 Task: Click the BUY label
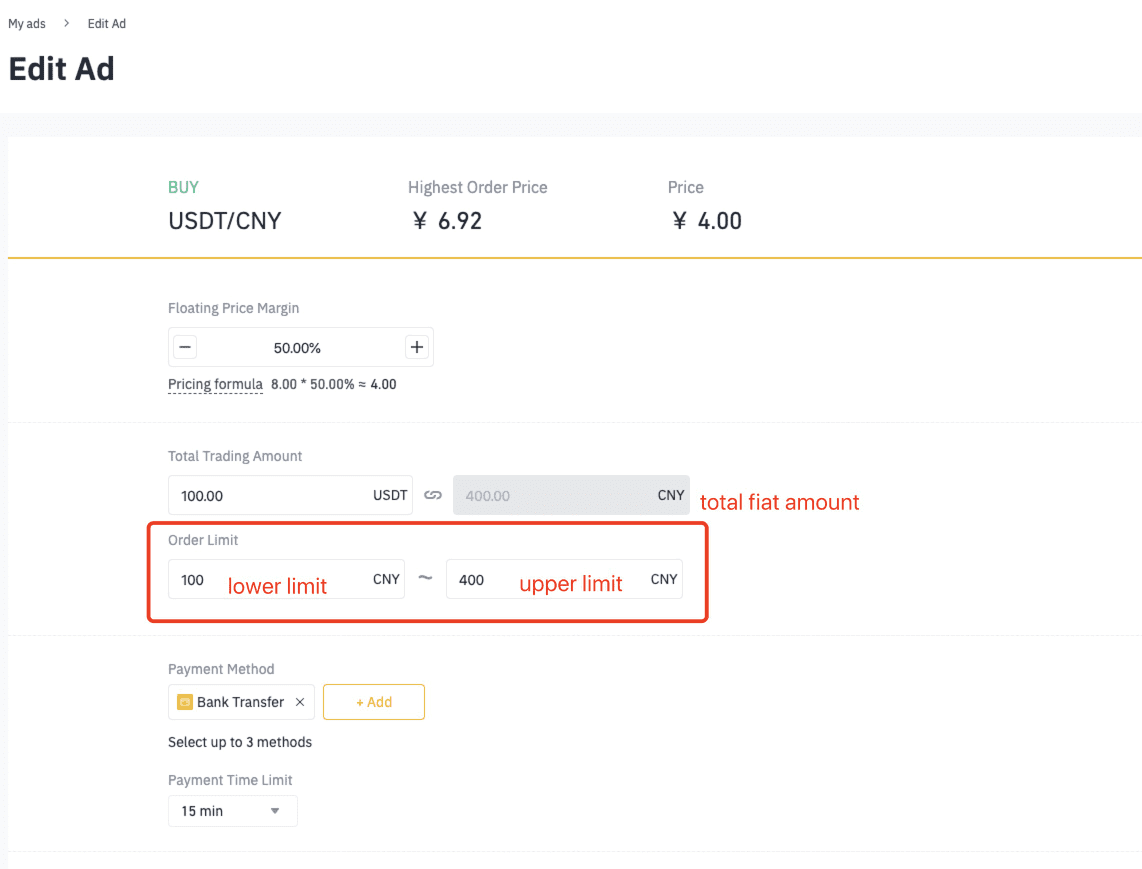click(184, 187)
